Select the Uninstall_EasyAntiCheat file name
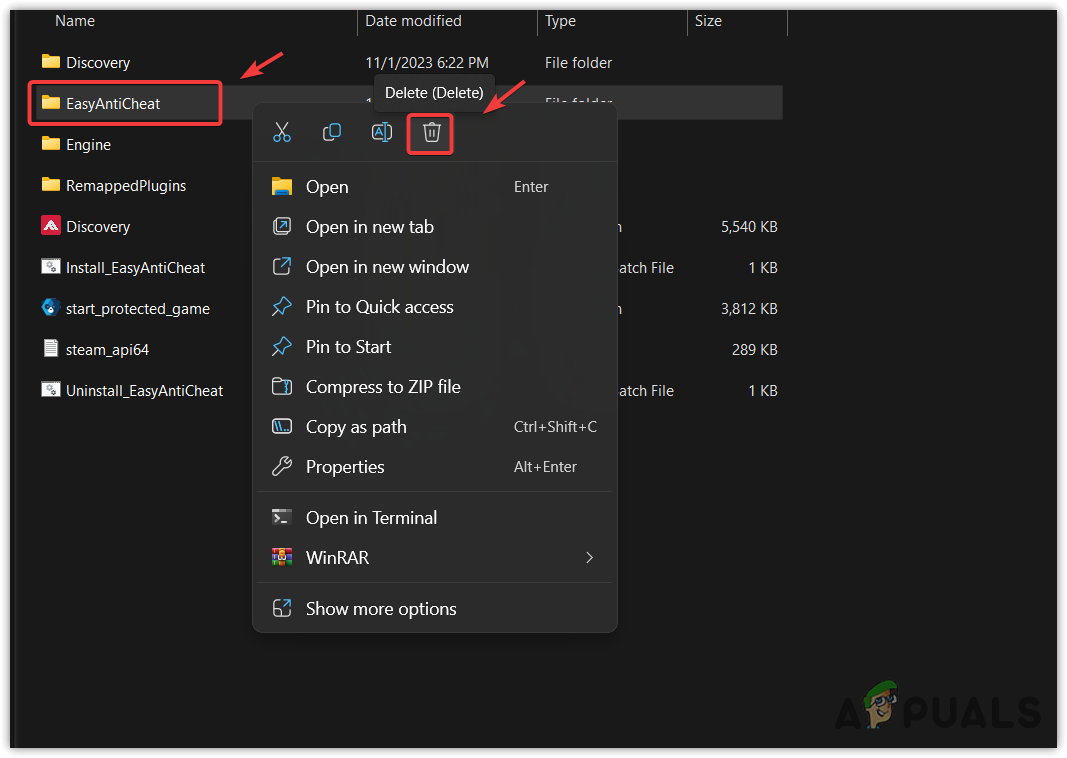Viewport: 1067px width, 758px height. 144,391
